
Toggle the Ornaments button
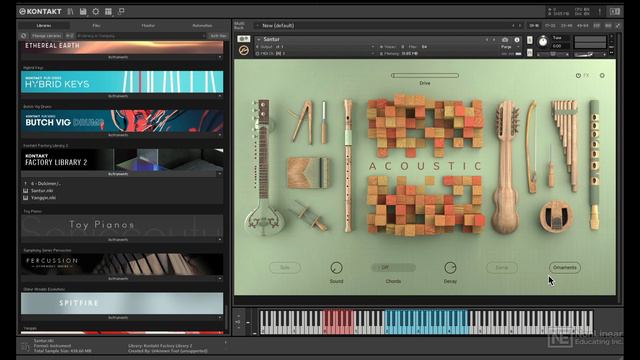(x=564, y=268)
